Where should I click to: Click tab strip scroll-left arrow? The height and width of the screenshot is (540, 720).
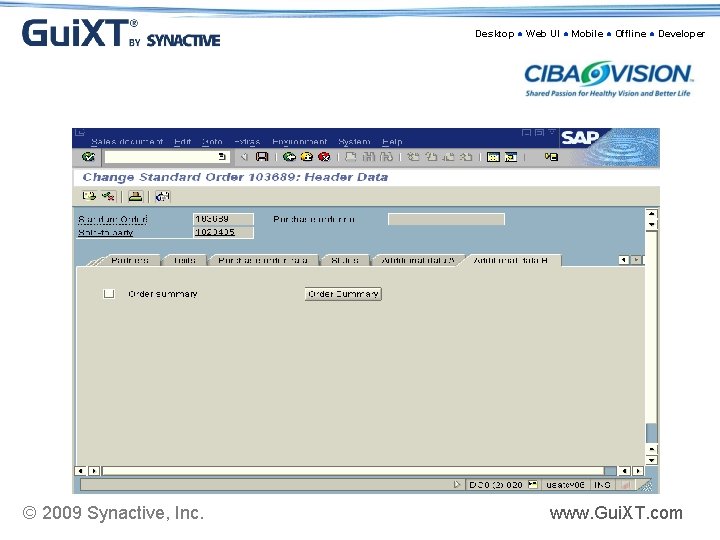pyautogui.click(x=624, y=260)
